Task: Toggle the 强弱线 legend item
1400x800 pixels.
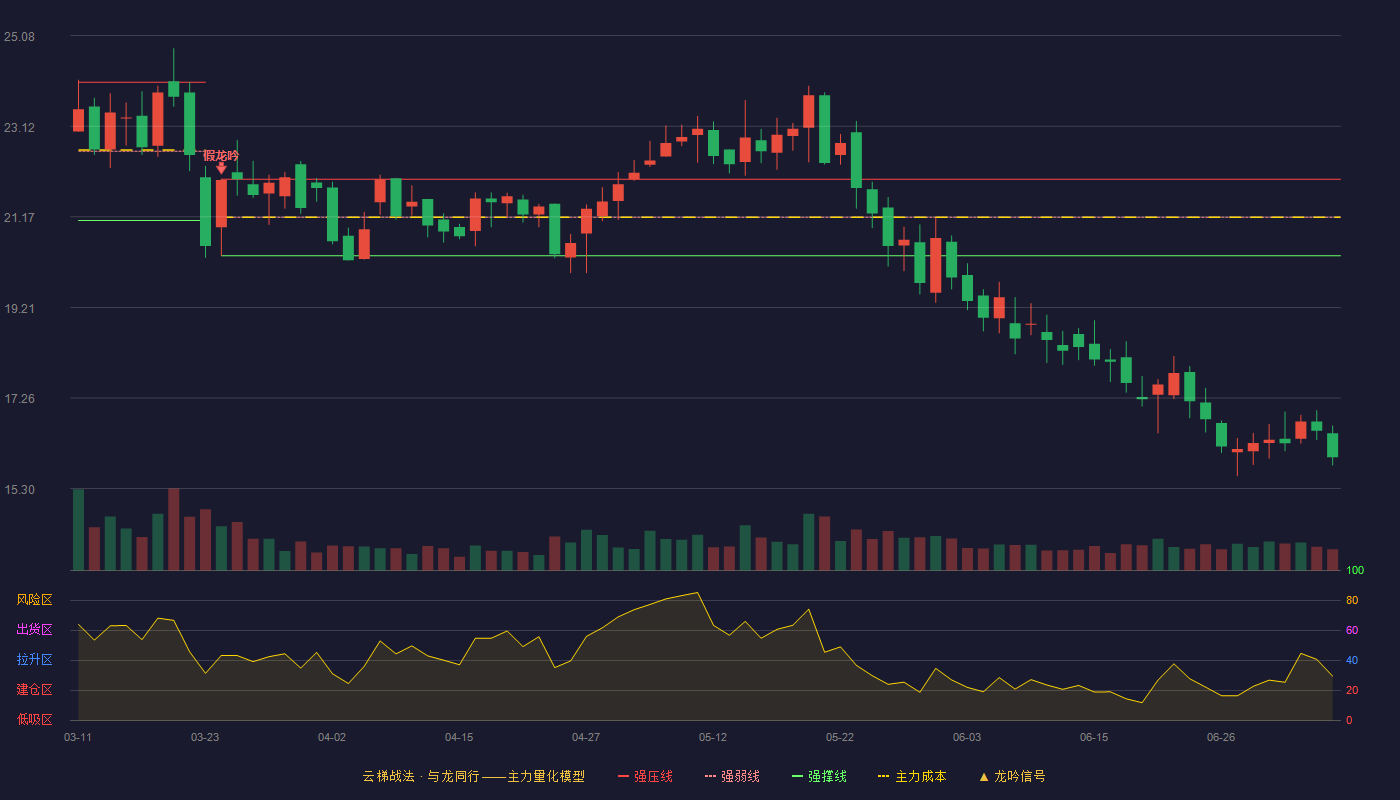Action: click(732, 776)
